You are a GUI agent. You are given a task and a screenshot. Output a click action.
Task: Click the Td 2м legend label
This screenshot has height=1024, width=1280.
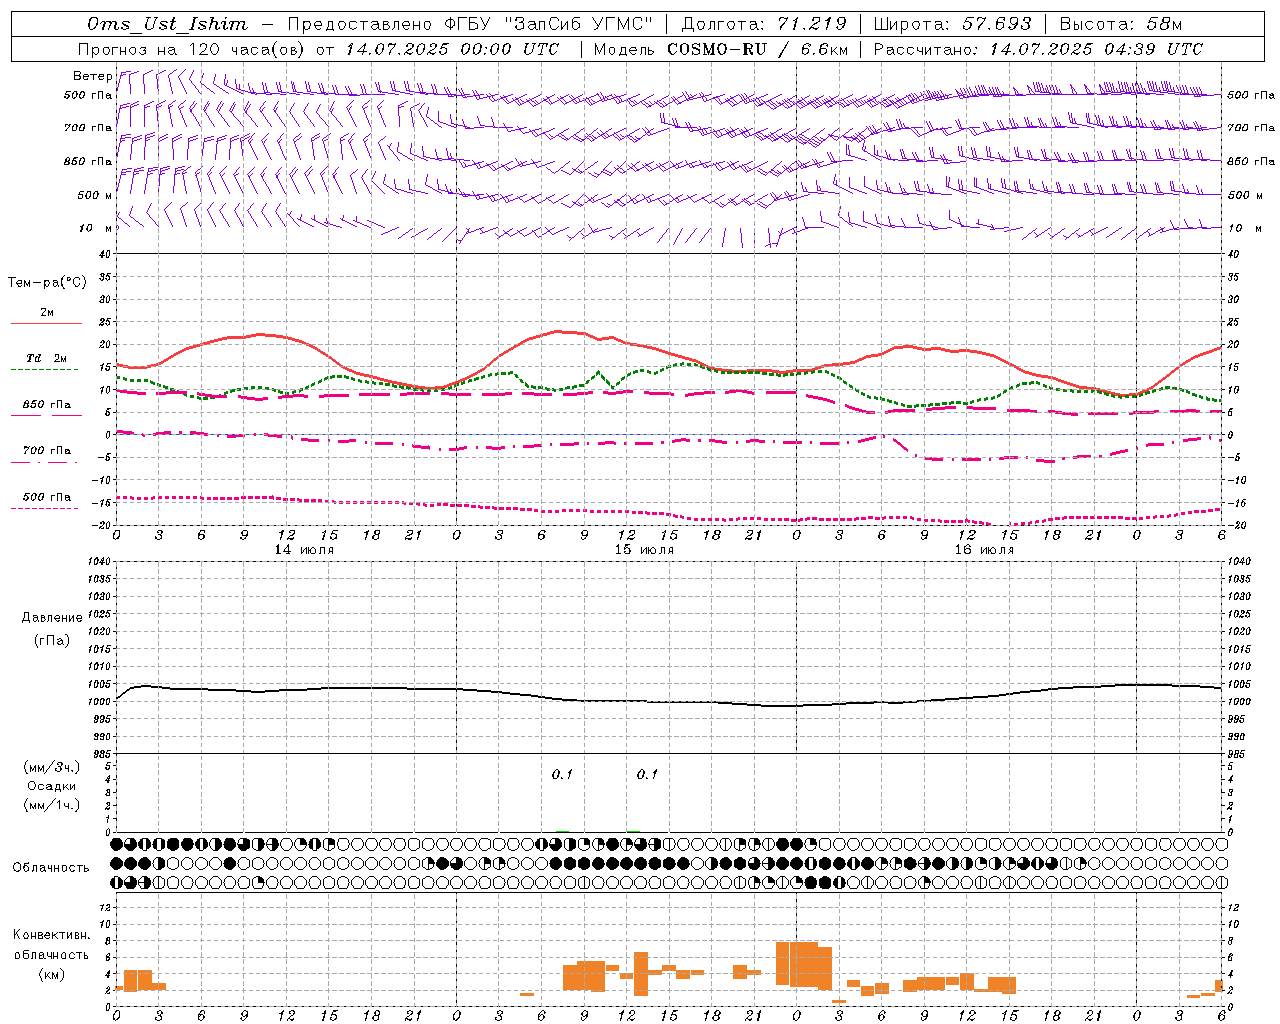pos(46,358)
